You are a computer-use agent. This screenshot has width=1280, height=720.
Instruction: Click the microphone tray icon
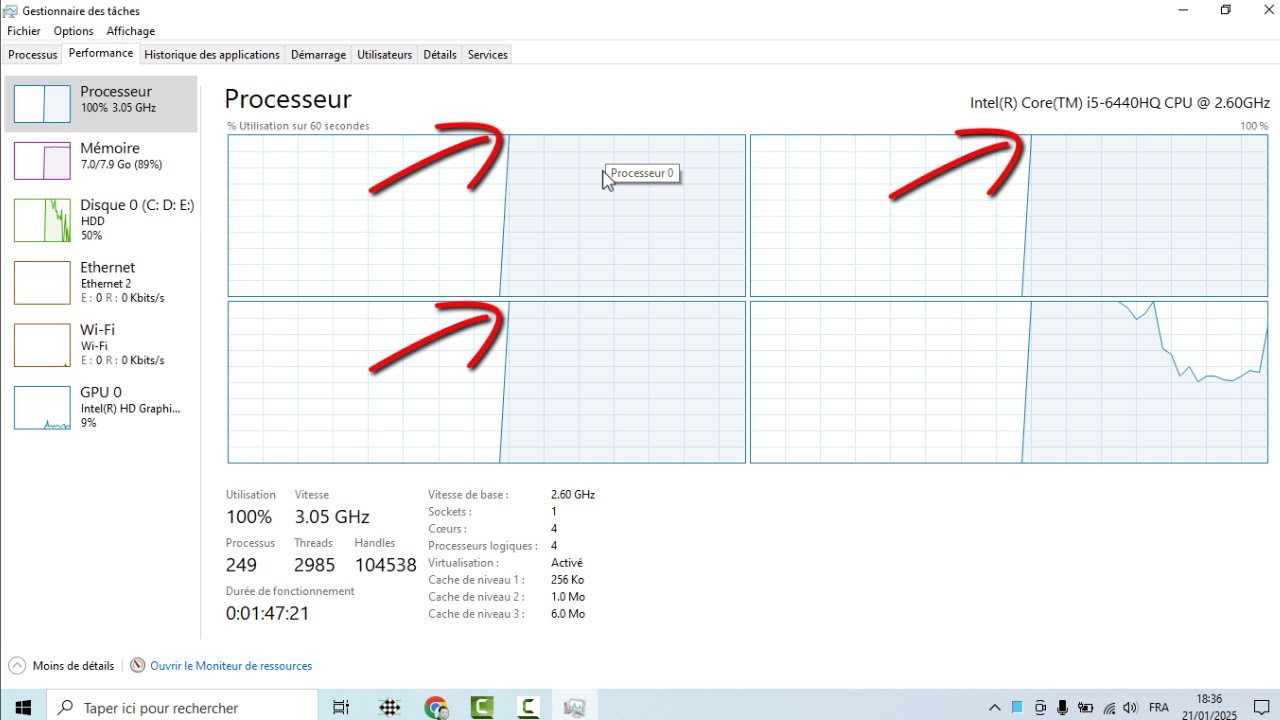1063,708
